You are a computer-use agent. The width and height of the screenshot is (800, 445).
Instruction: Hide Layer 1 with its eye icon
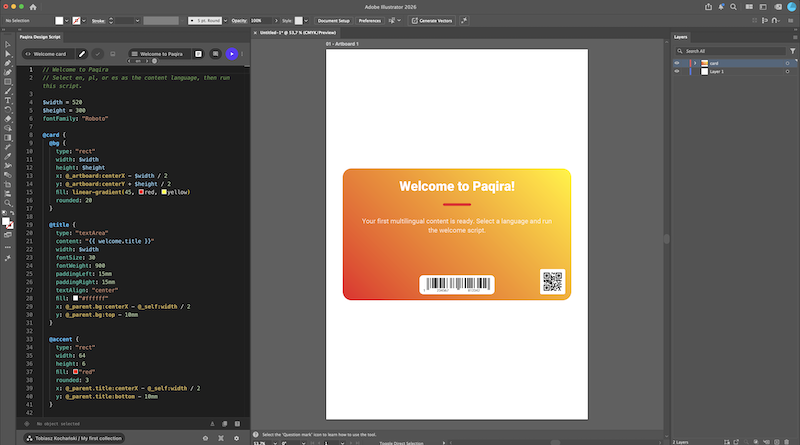click(x=677, y=71)
